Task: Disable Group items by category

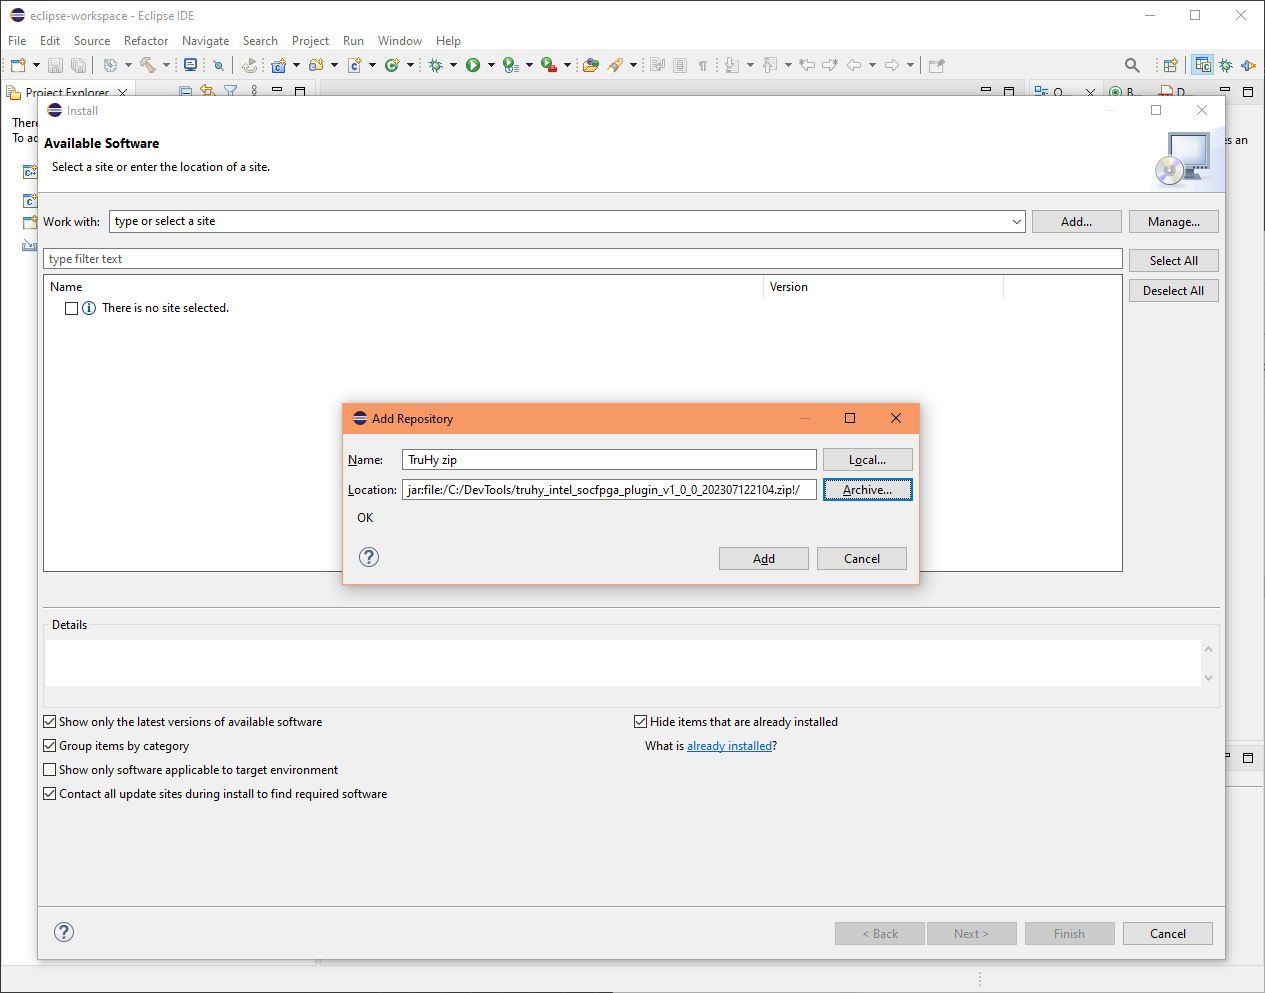Action: click(x=49, y=745)
